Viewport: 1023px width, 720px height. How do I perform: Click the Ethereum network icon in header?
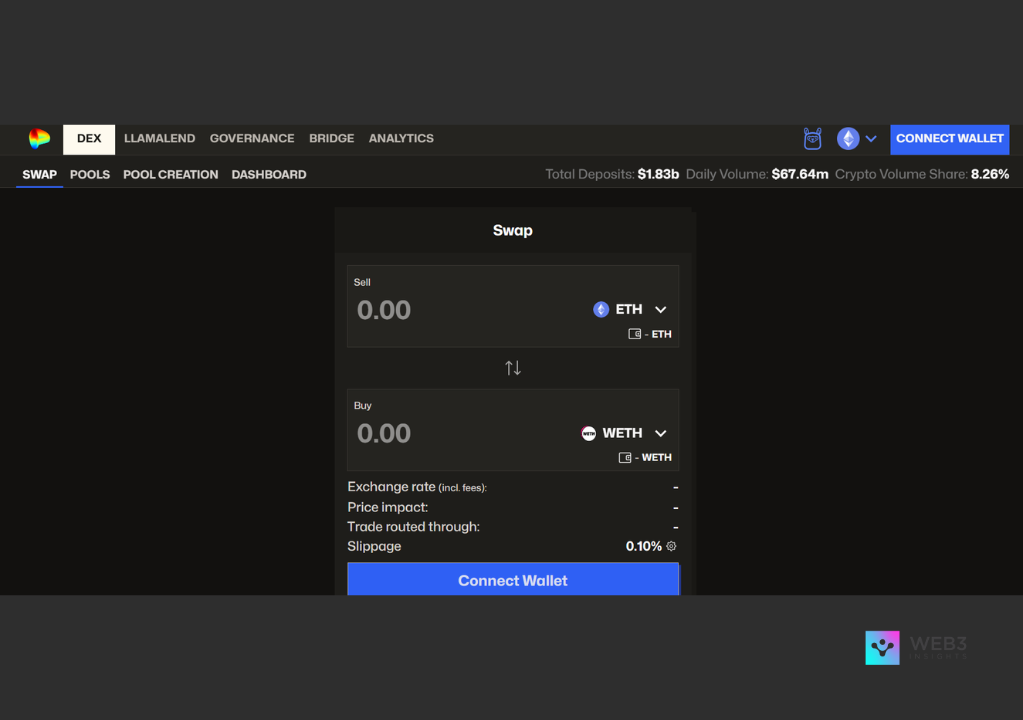848,139
